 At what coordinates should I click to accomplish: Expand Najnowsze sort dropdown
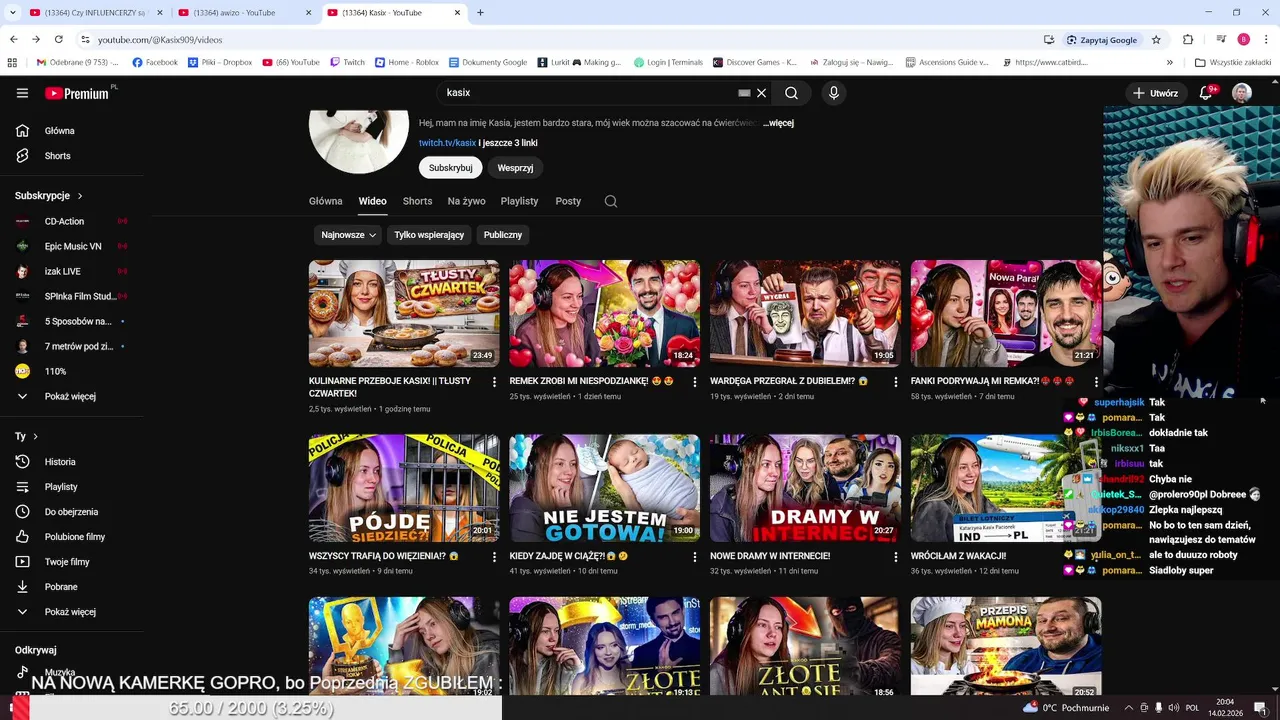[348, 235]
